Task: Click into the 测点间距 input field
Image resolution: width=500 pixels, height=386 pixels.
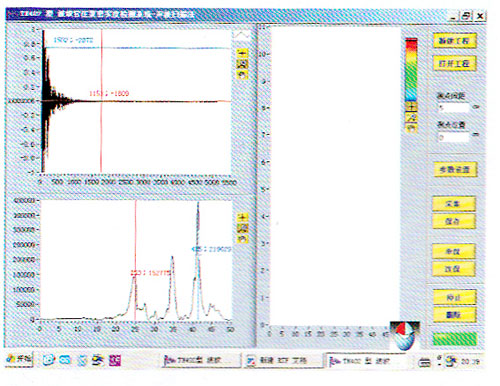Action: tap(454, 108)
